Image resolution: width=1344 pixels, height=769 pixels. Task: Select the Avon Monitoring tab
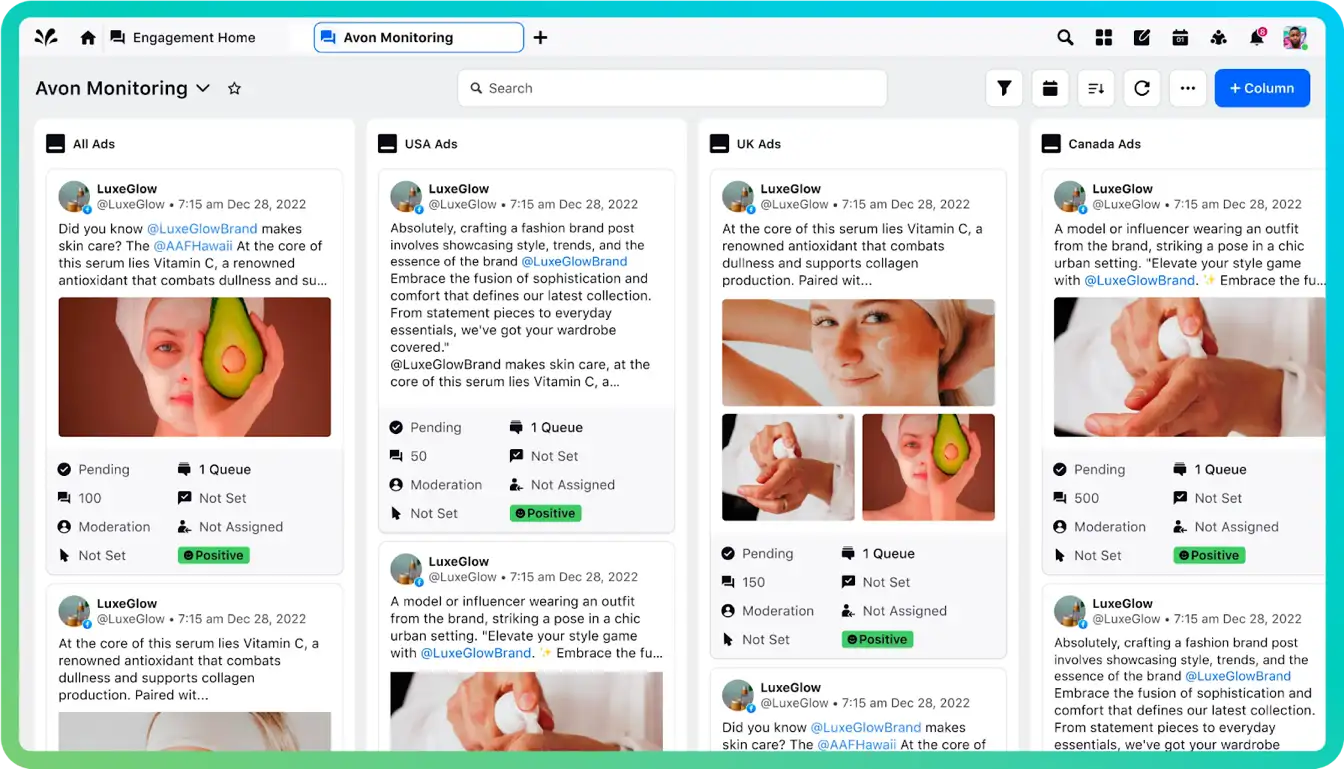point(418,38)
